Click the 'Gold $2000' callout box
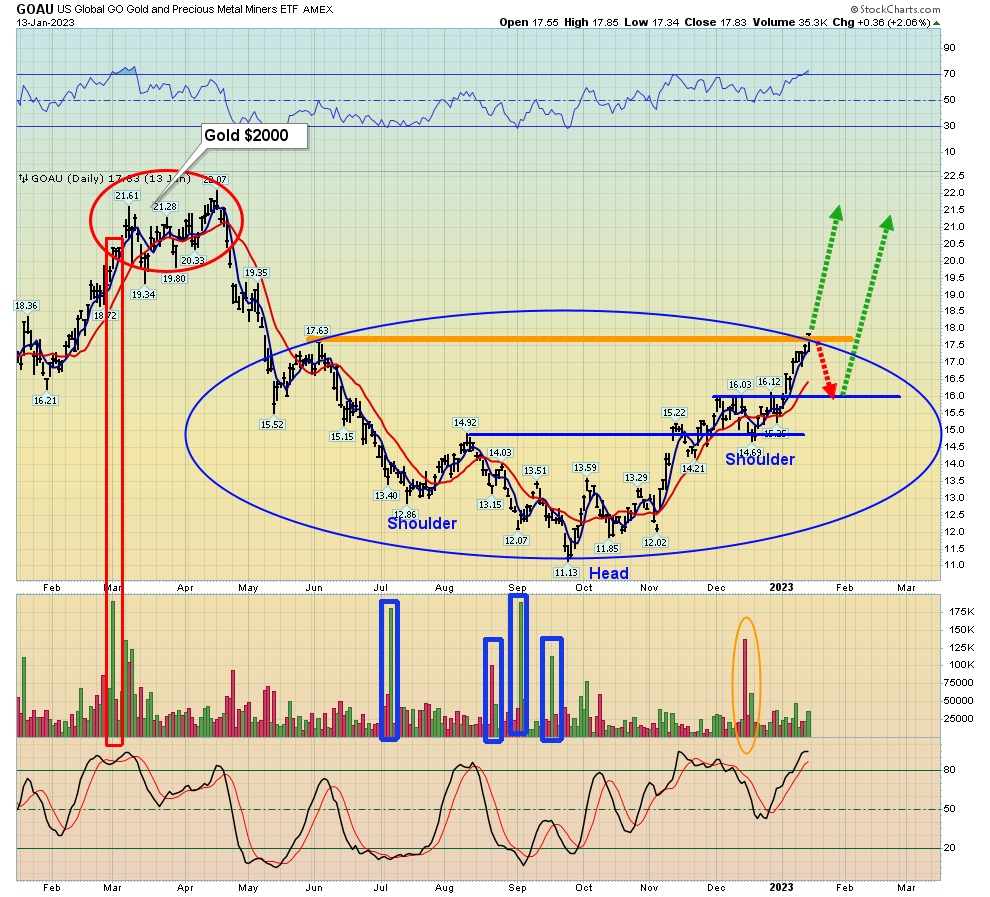This screenshot has height=897, width=990. tap(254, 136)
